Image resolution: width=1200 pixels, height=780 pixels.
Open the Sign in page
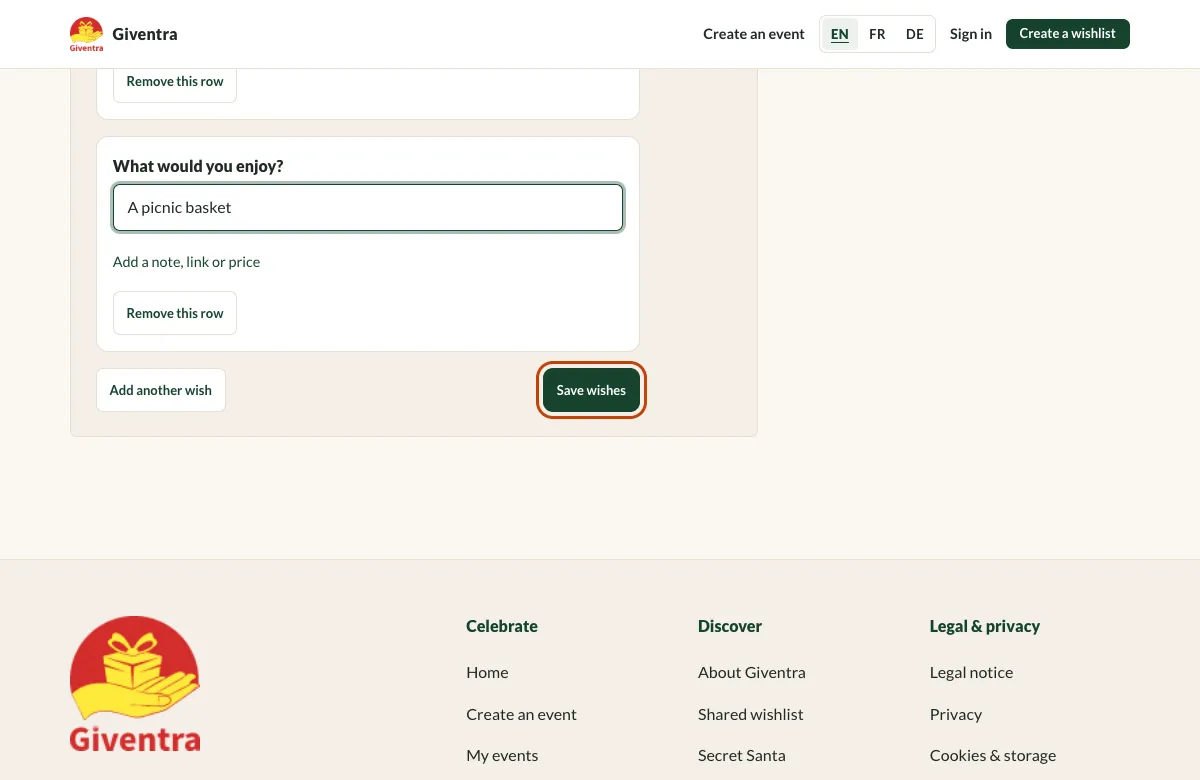971,34
